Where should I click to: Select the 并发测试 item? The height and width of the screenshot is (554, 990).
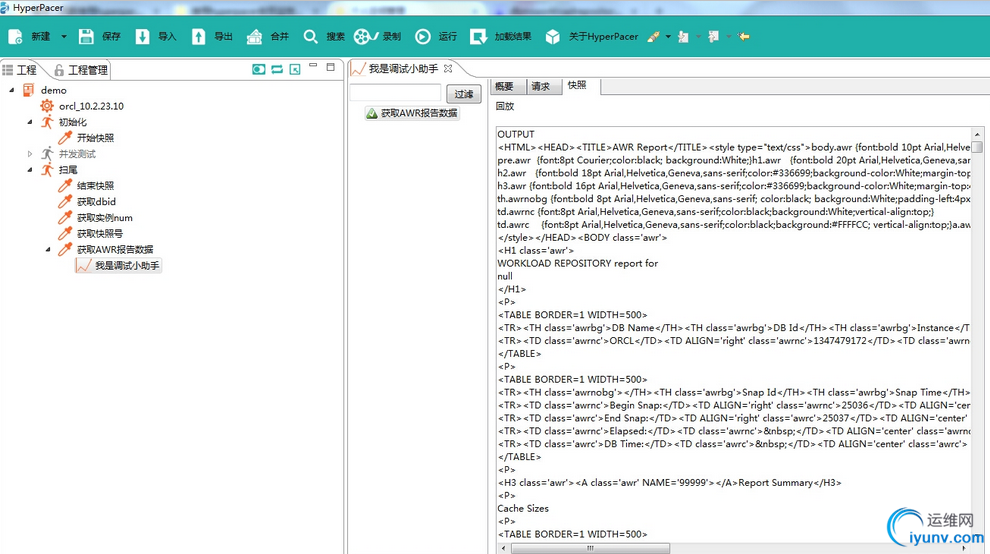[x=77, y=154]
